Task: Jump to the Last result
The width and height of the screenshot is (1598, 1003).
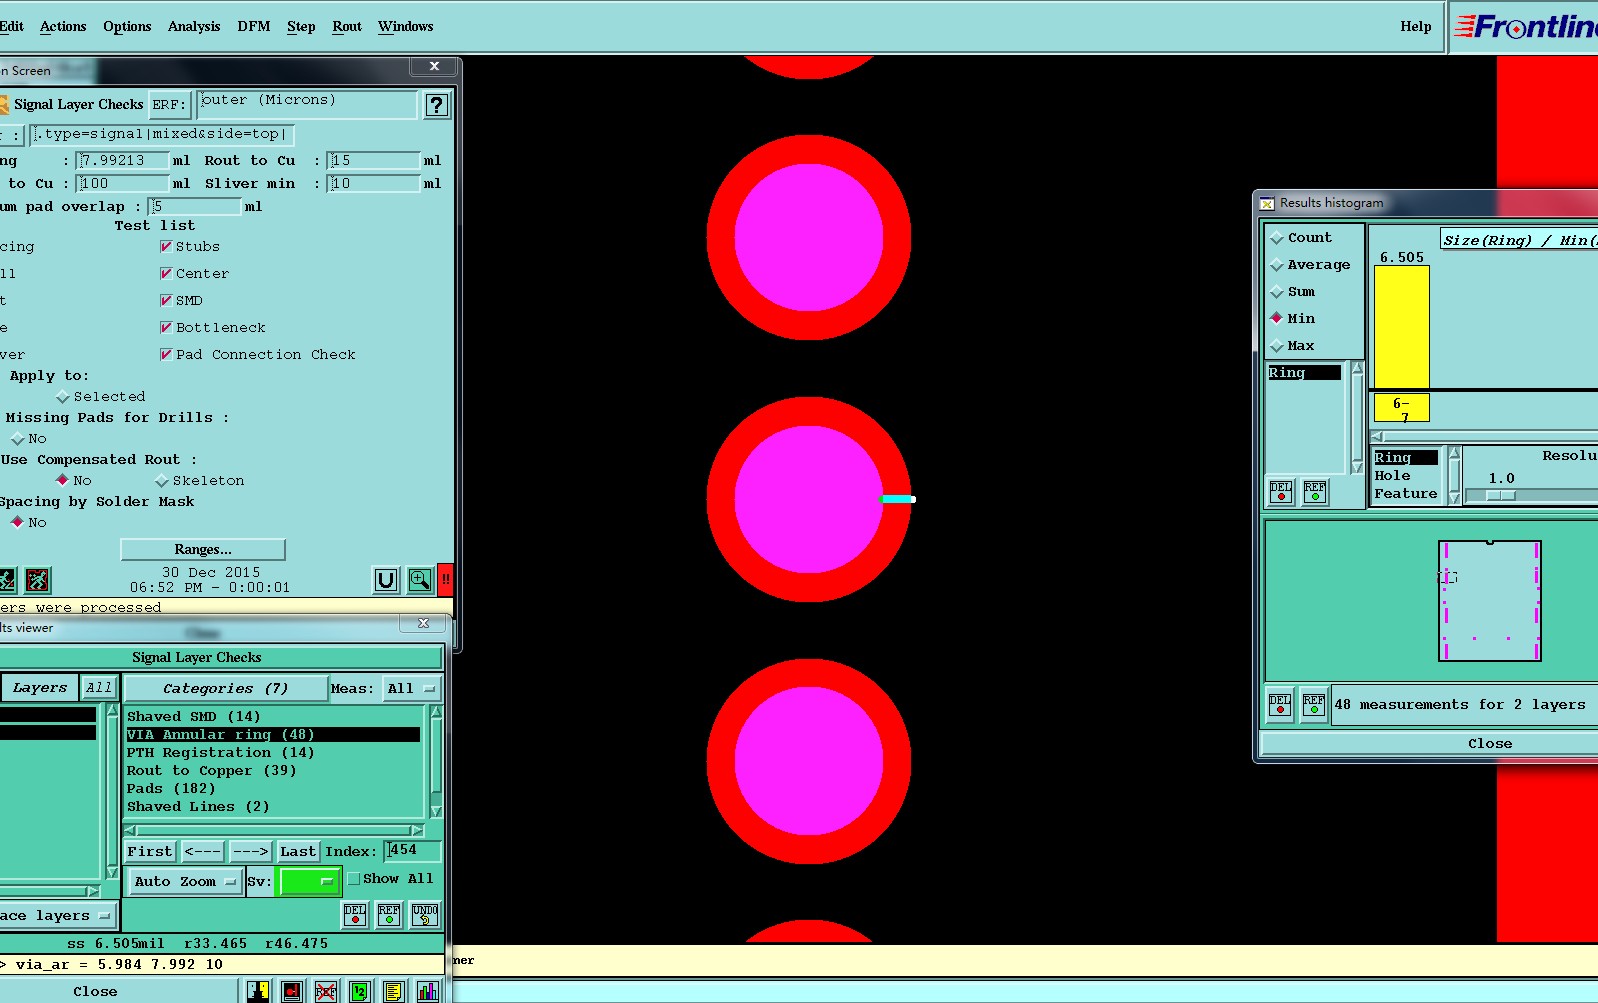Action: (298, 852)
